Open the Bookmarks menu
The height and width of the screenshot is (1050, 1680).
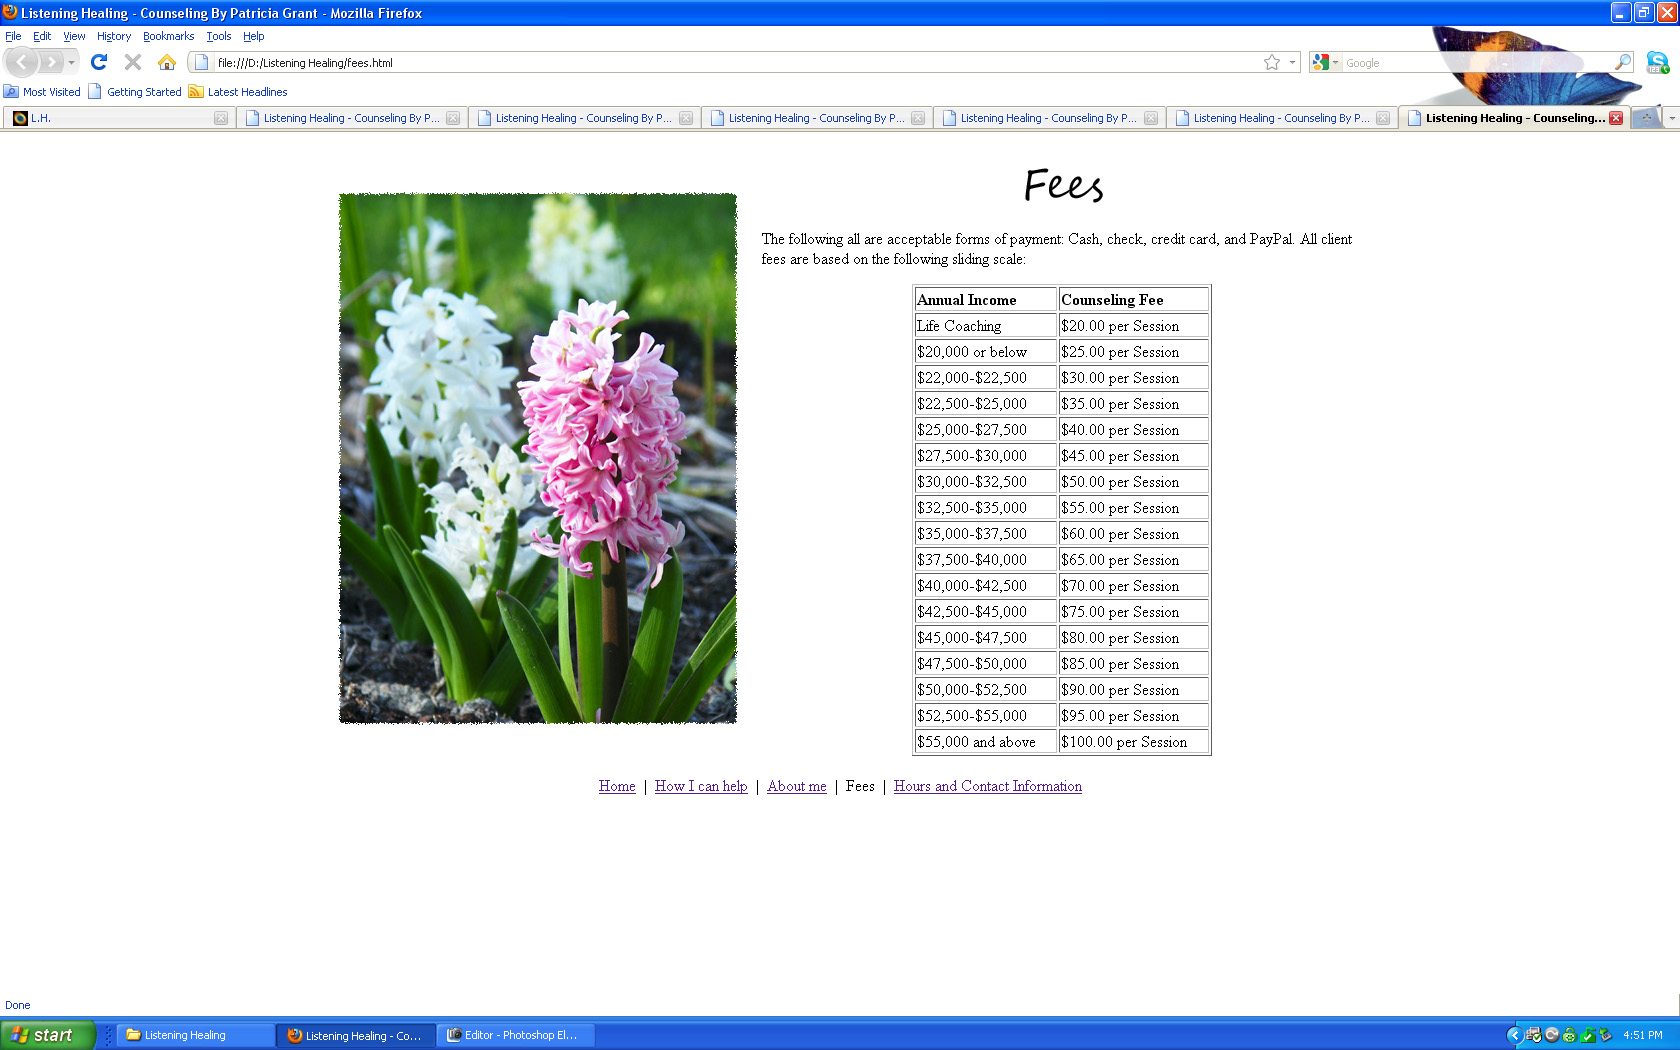pyautogui.click(x=168, y=36)
